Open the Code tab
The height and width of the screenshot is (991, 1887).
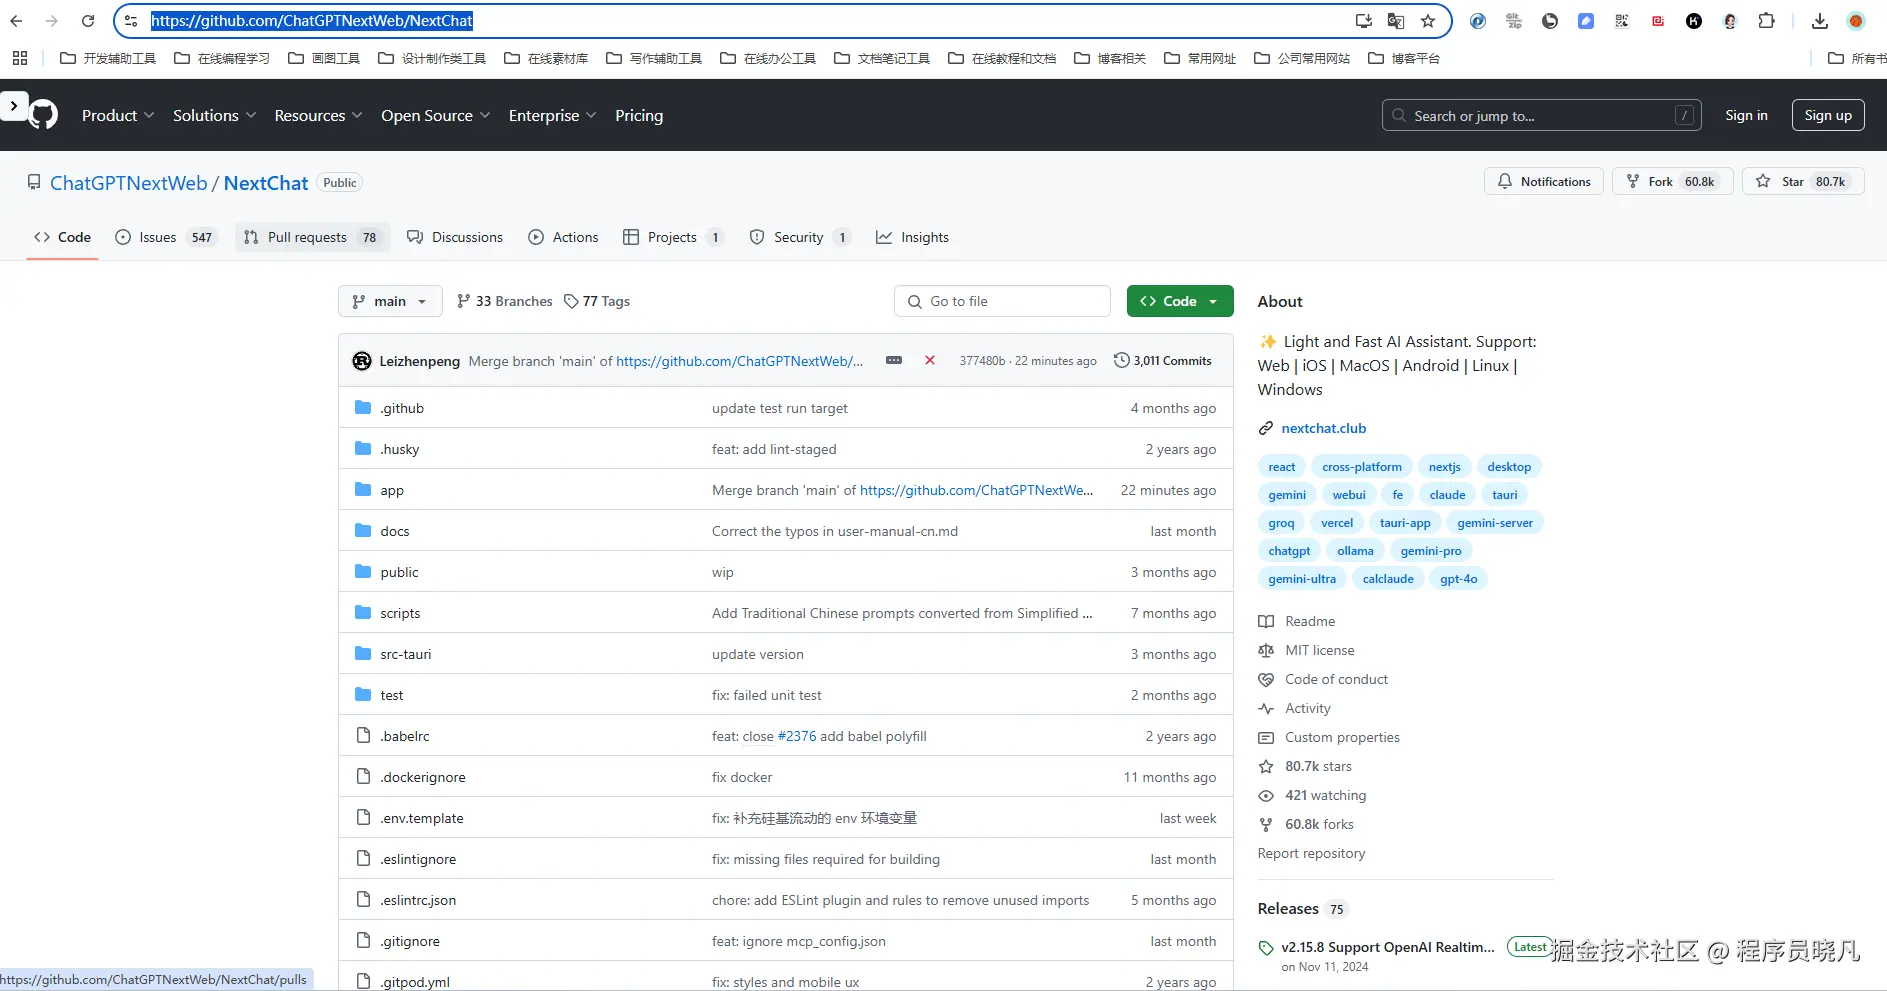62,237
